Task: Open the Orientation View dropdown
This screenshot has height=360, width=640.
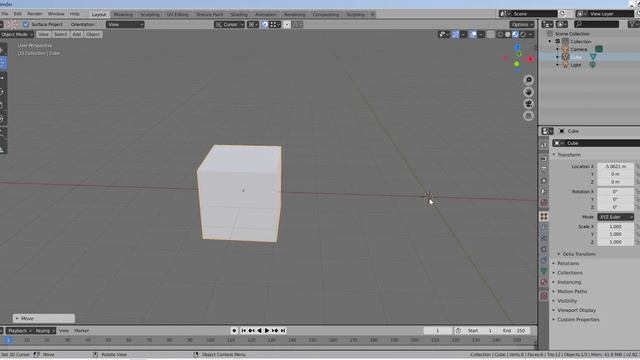Action: click(x=125, y=24)
